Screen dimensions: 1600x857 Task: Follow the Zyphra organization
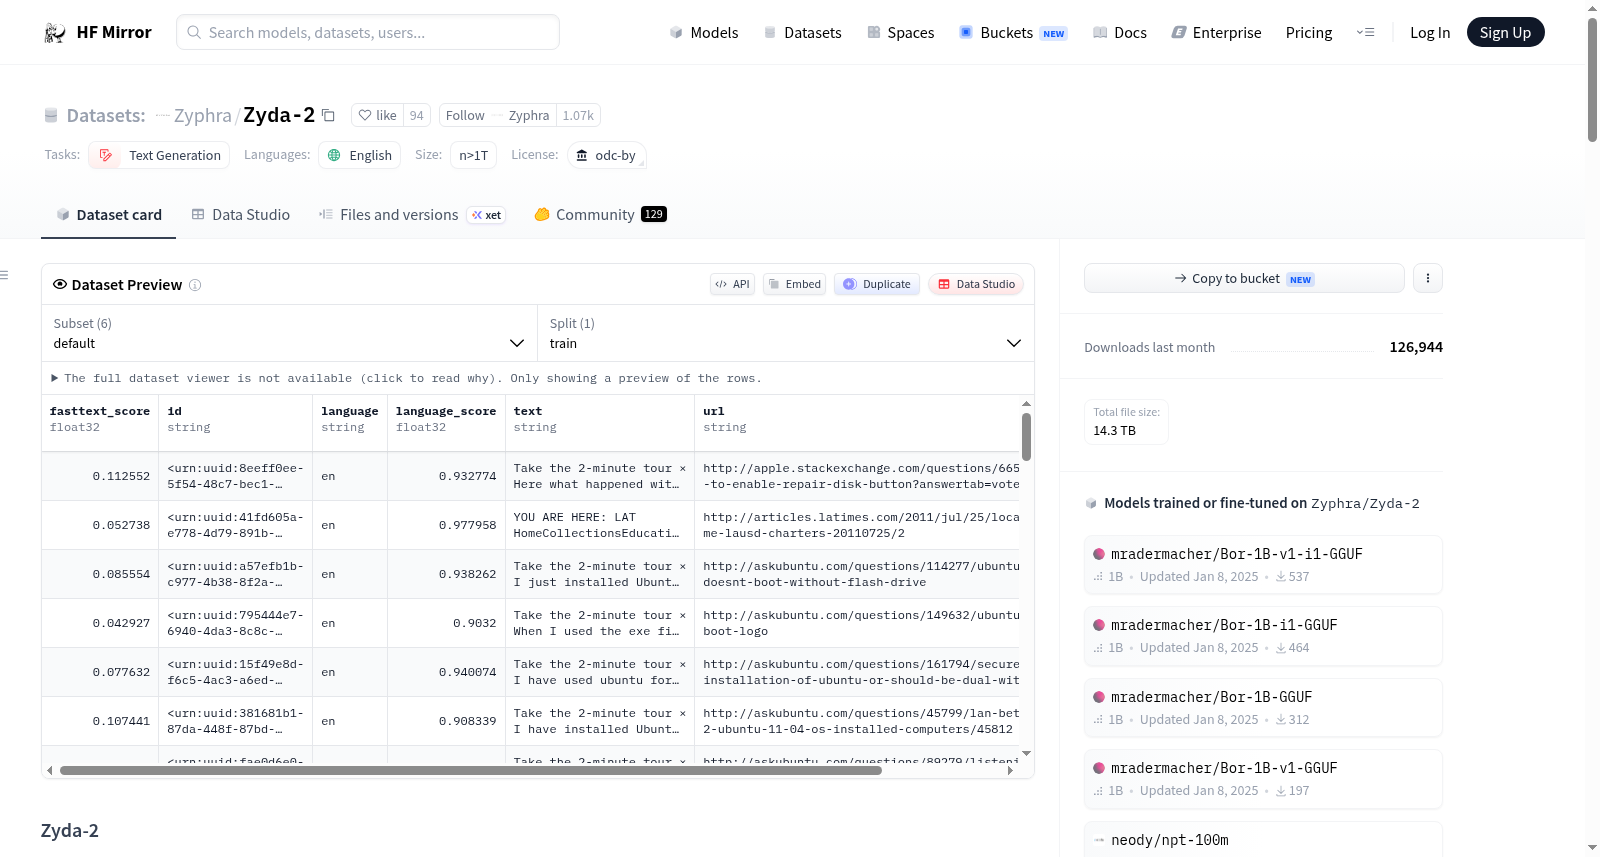(465, 115)
